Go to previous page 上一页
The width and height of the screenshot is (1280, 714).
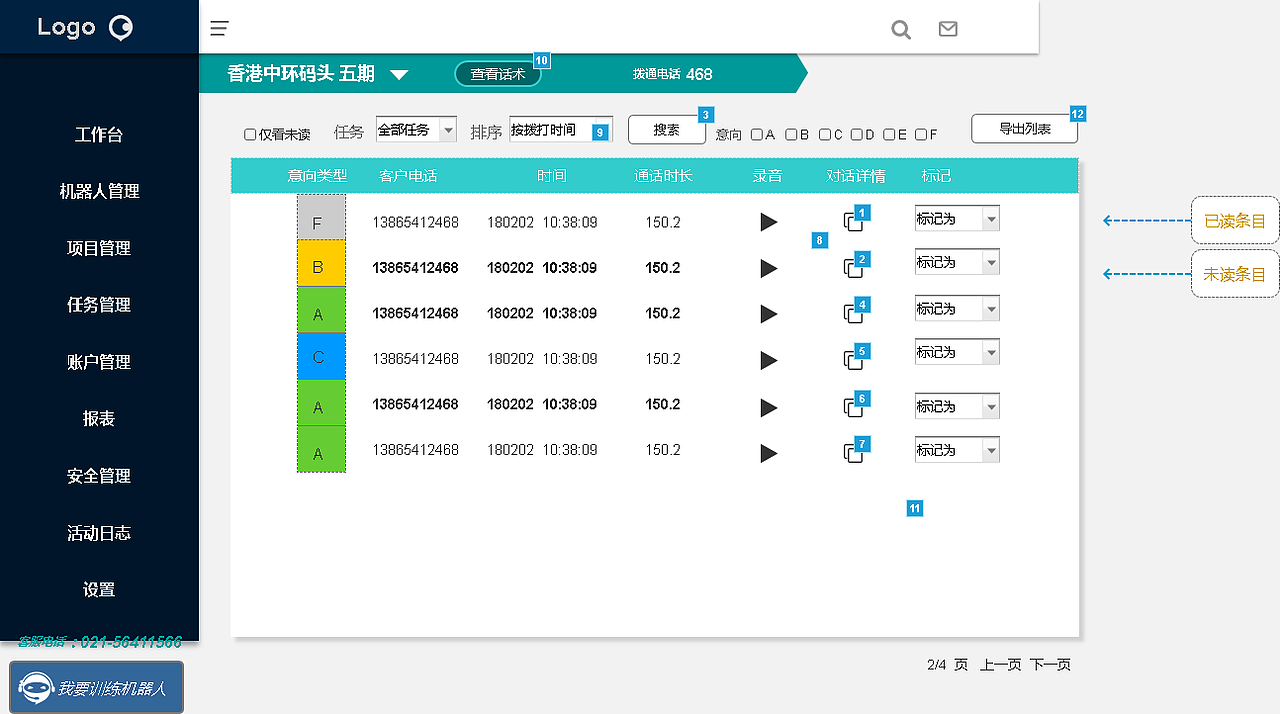click(1000, 665)
